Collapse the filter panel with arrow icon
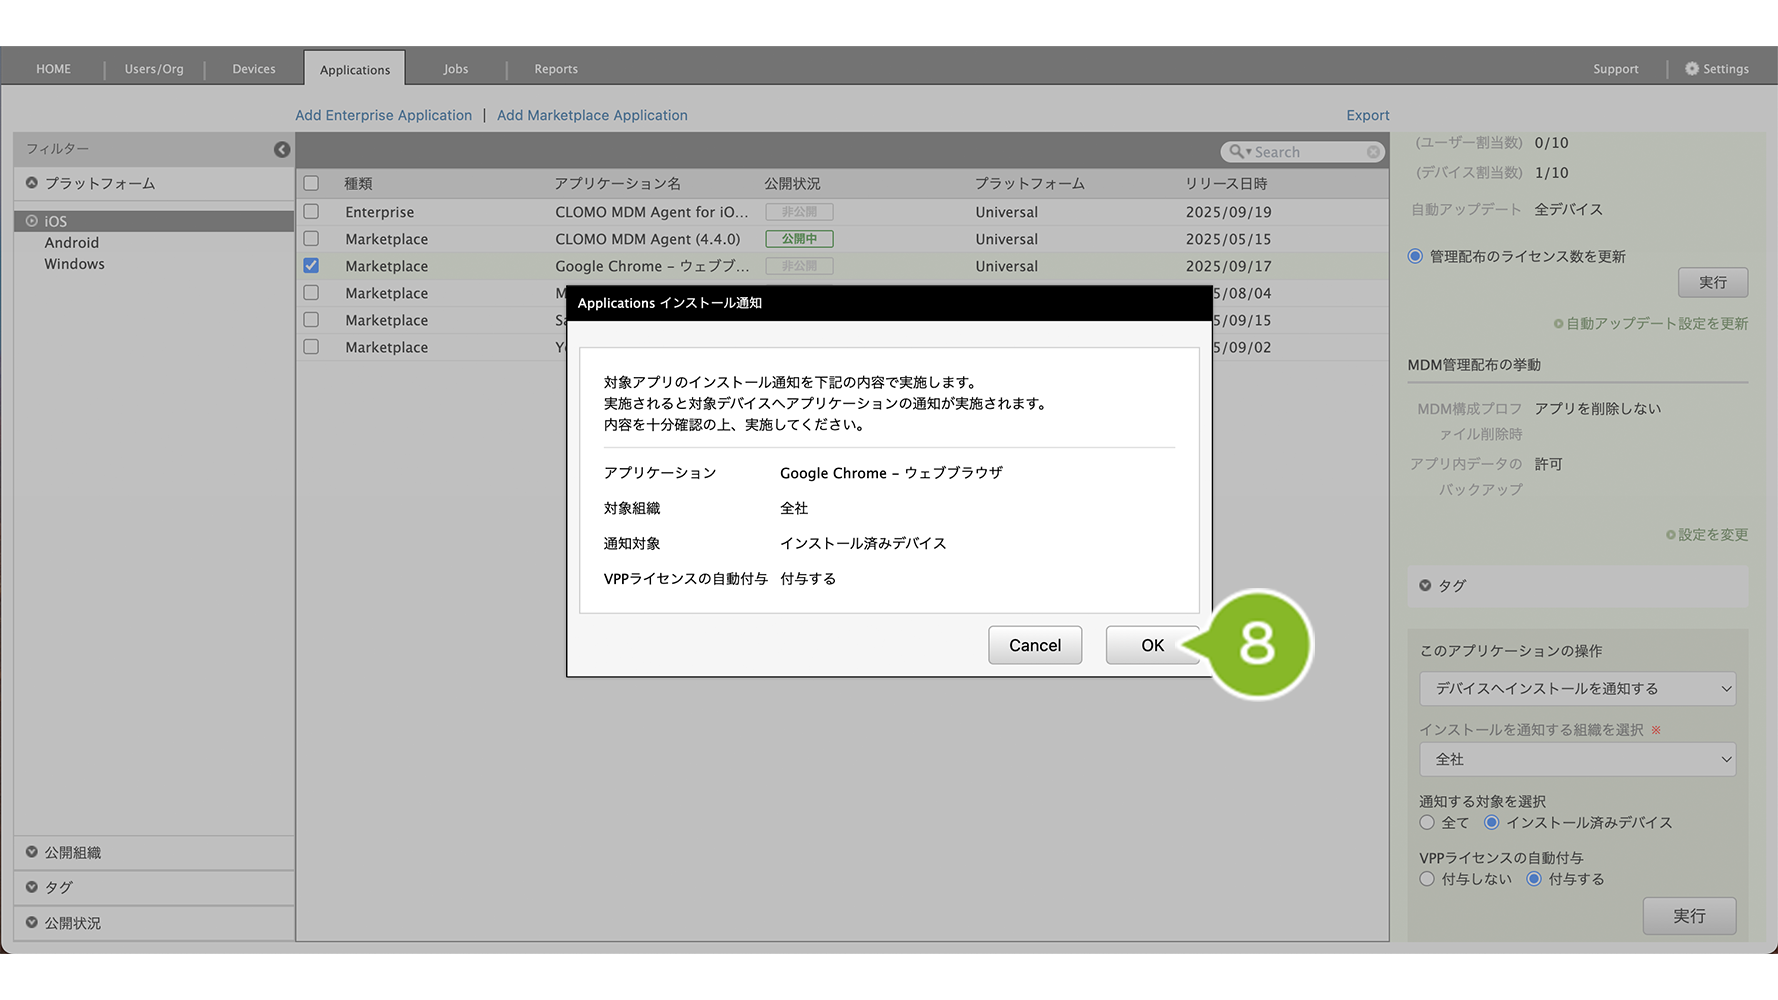This screenshot has height=1000, width=1778. point(282,149)
